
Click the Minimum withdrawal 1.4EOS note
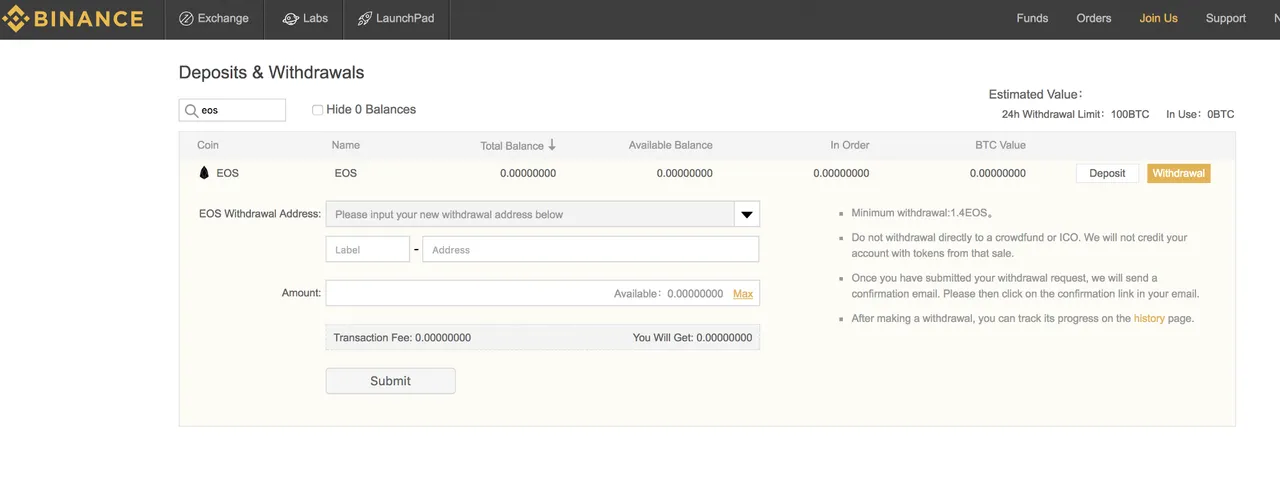[921, 213]
